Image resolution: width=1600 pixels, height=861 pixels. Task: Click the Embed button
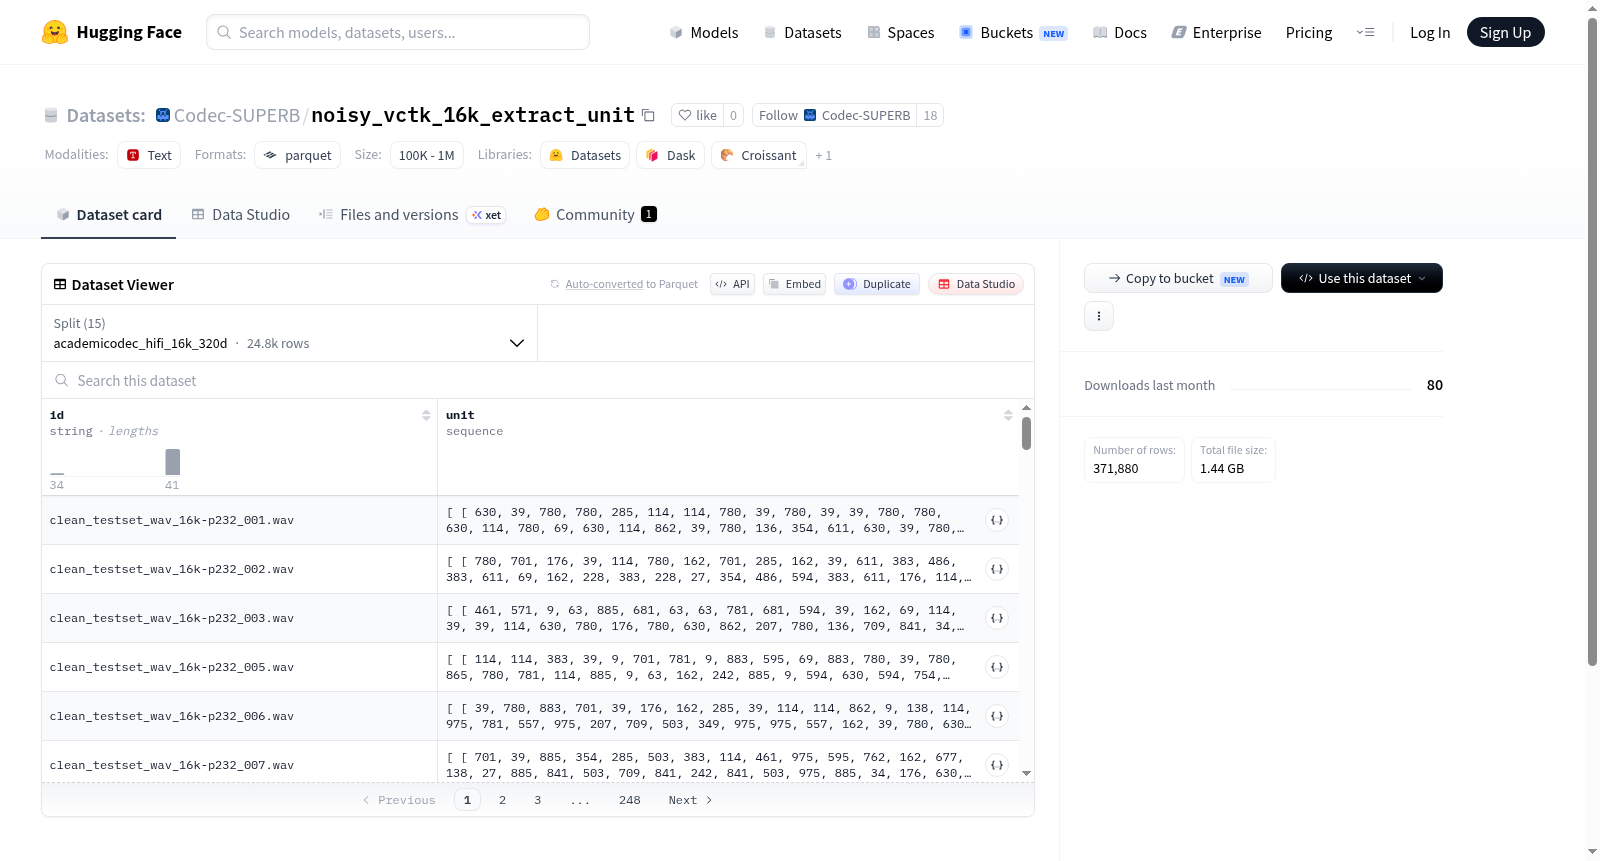click(x=795, y=284)
